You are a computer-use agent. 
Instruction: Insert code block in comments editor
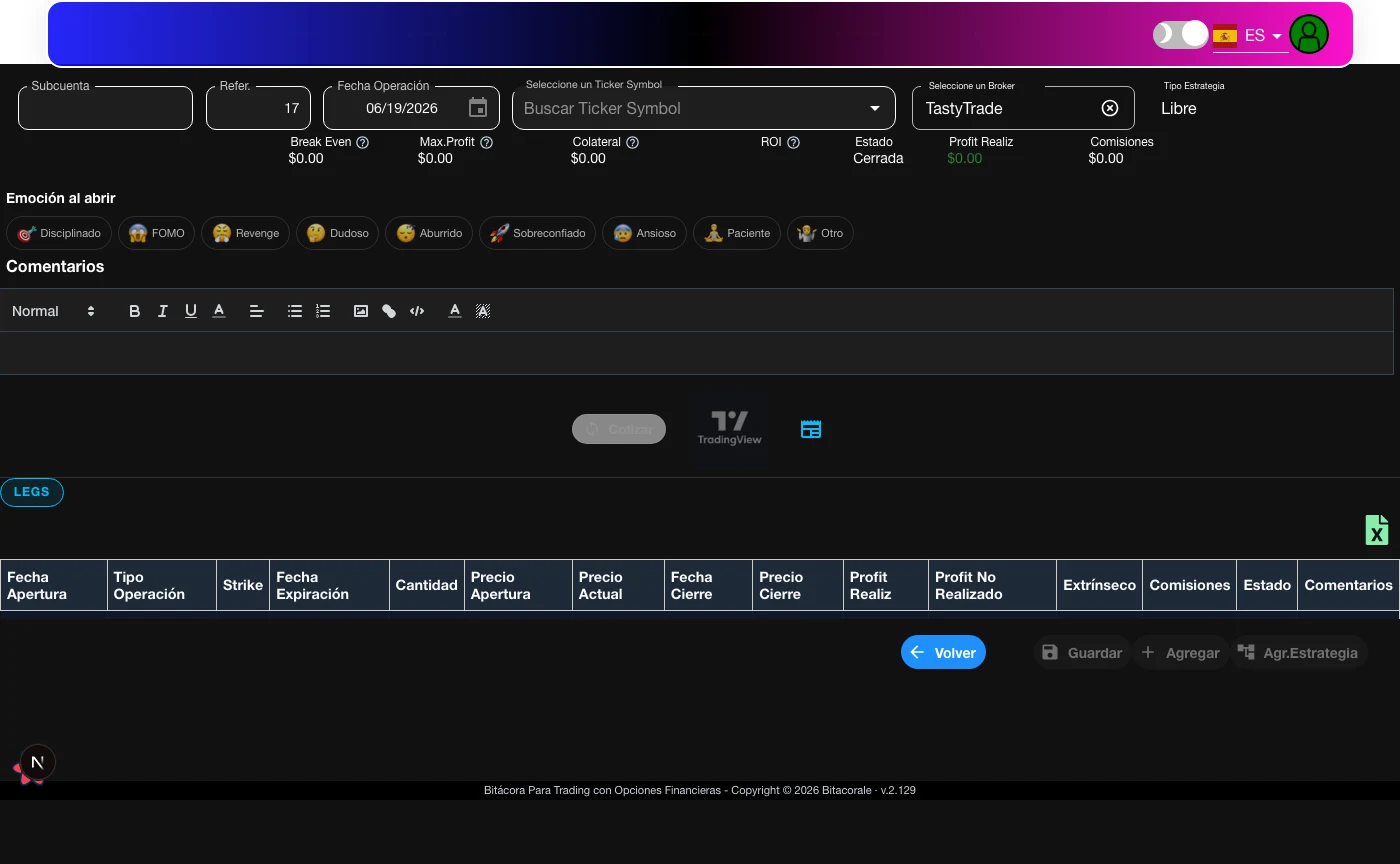point(417,311)
